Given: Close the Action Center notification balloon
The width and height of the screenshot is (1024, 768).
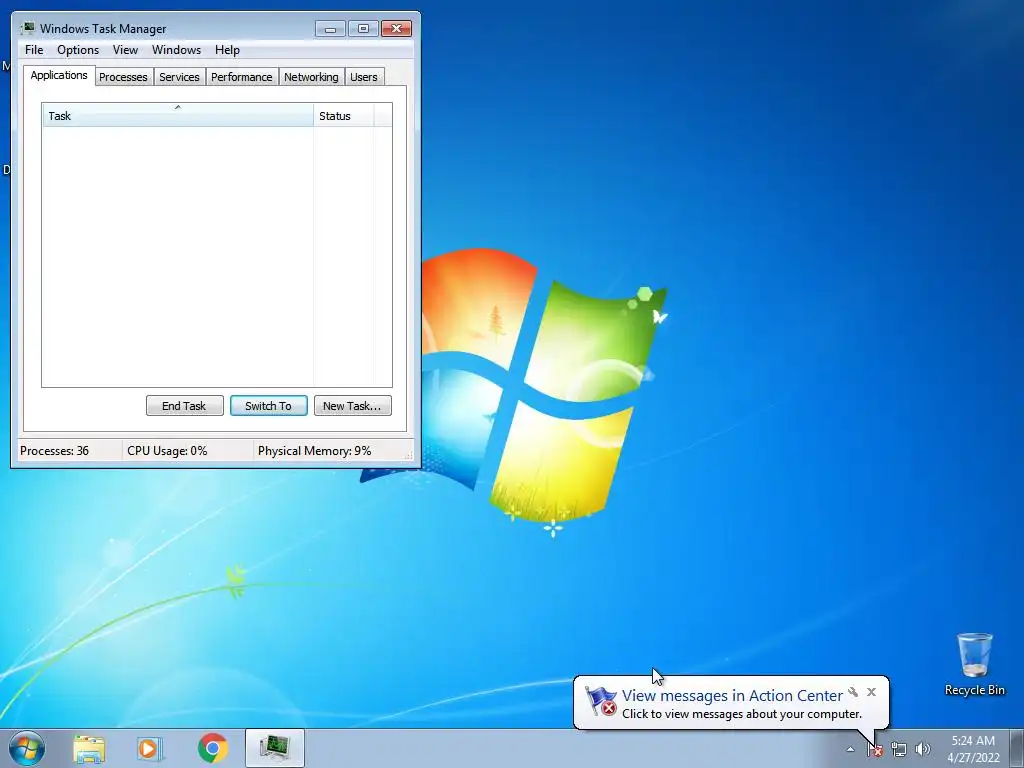Looking at the screenshot, I should click(x=871, y=692).
